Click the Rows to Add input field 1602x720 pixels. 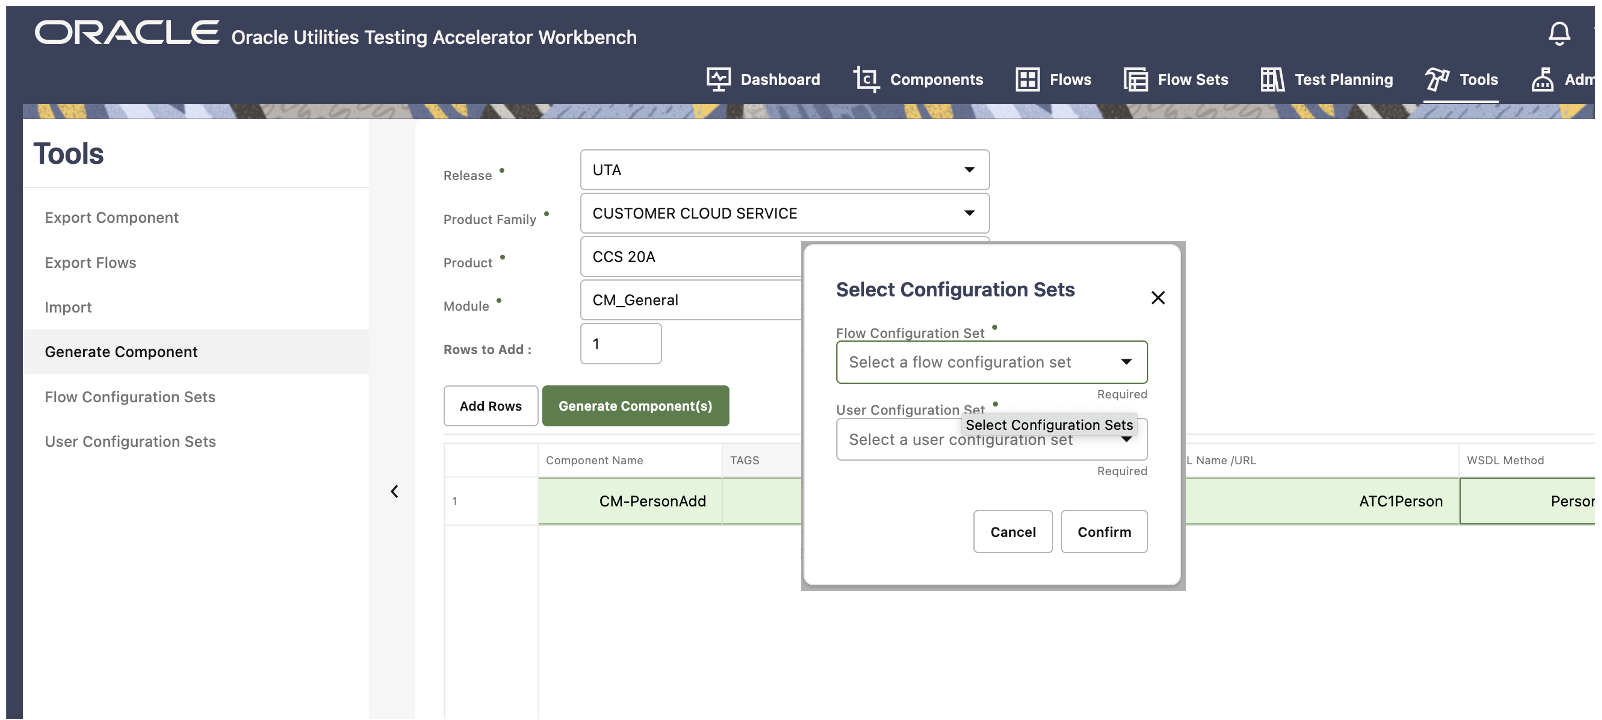pyautogui.click(x=620, y=344)
